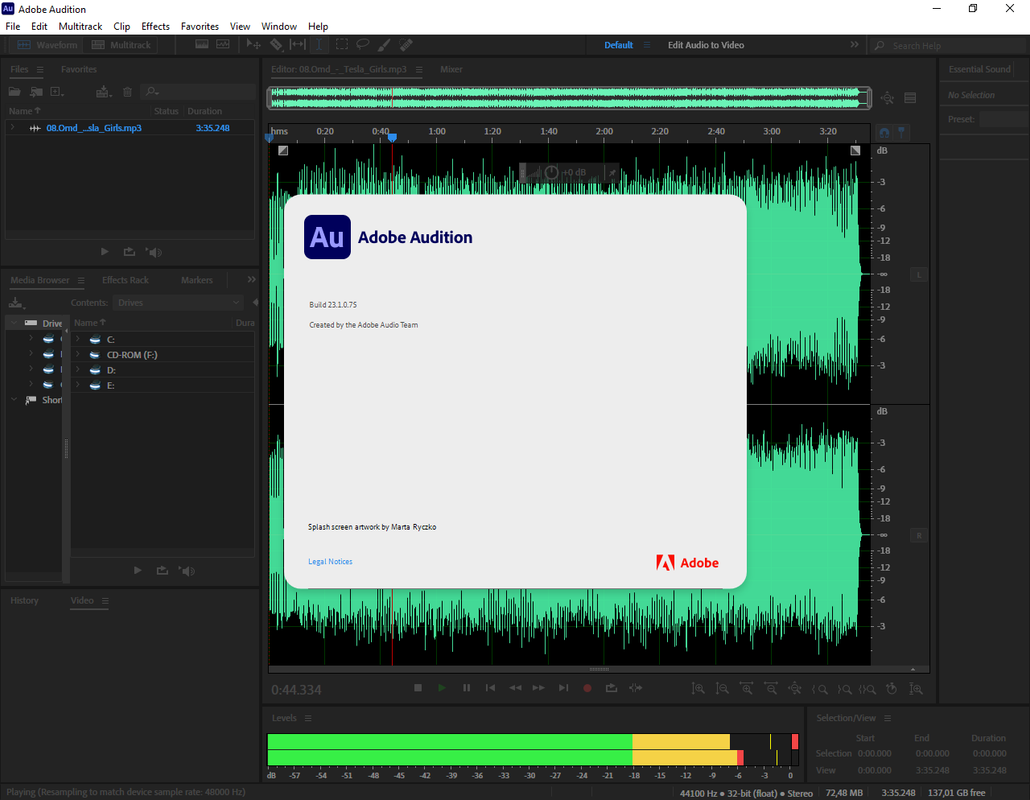Show the Spectral Pitch Display
The height and width of the screenshot is (800, 1030).
[x=223, y=45]
